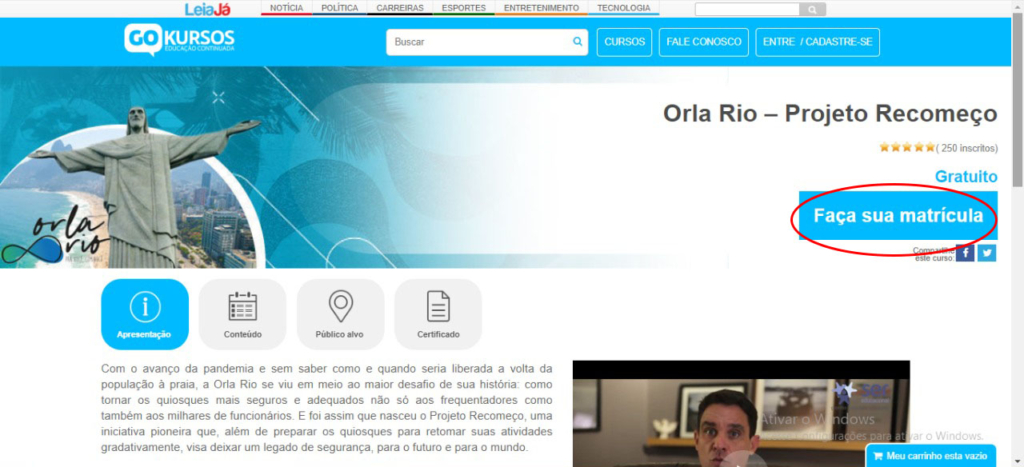Screen dimensions: 1024x467
Task: Go to the TECNOLOGIA section
Action: [624, 8]
